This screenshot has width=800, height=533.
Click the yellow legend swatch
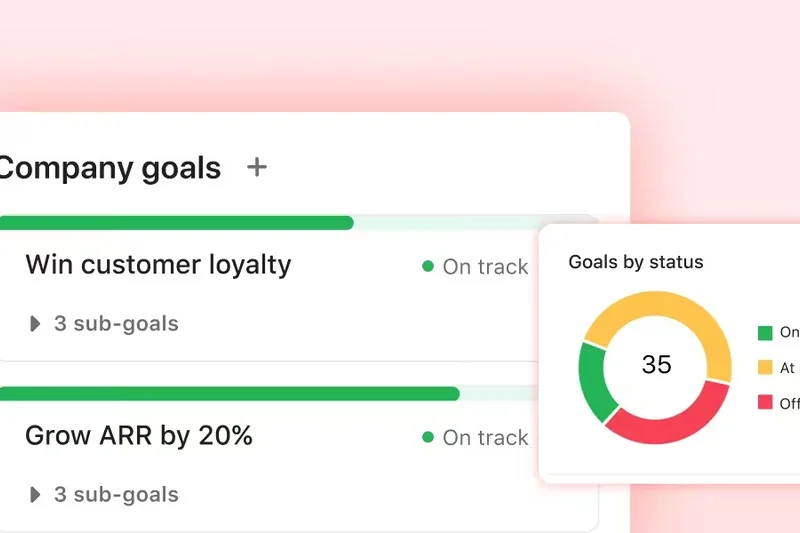click(x=765, y=367)
